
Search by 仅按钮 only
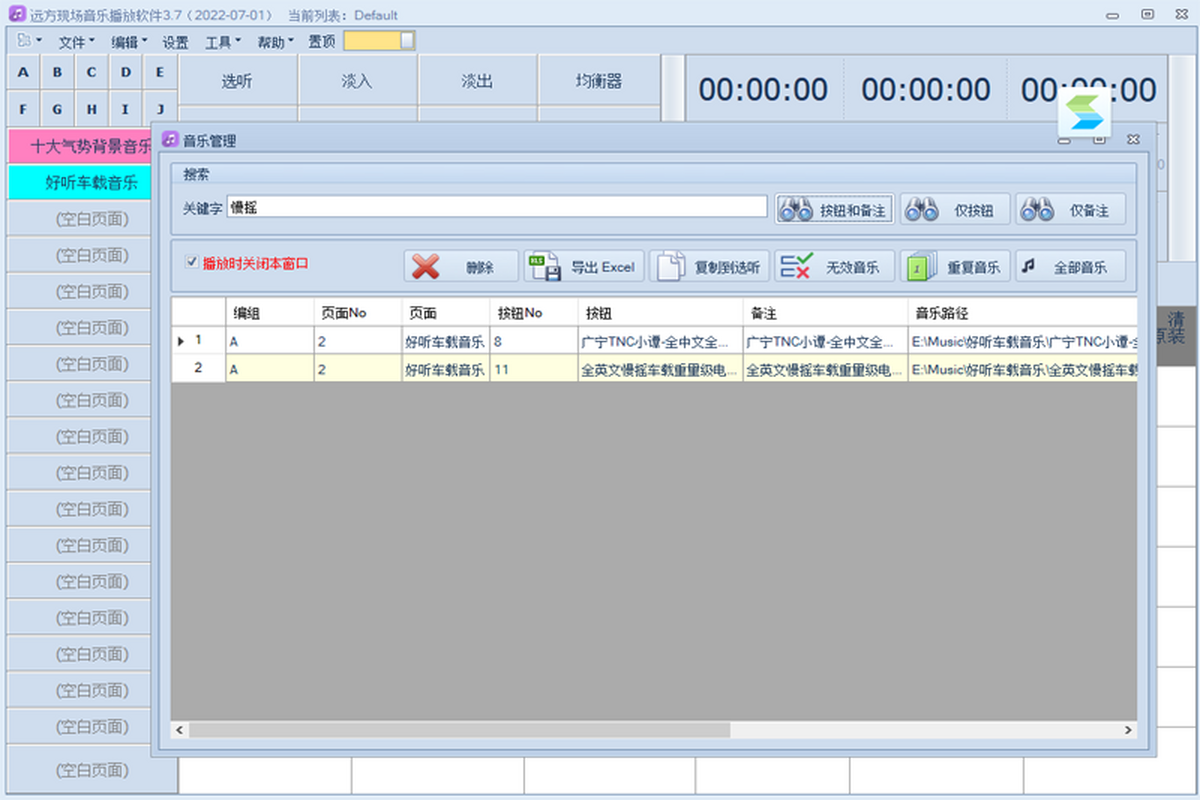pos(955,210)
